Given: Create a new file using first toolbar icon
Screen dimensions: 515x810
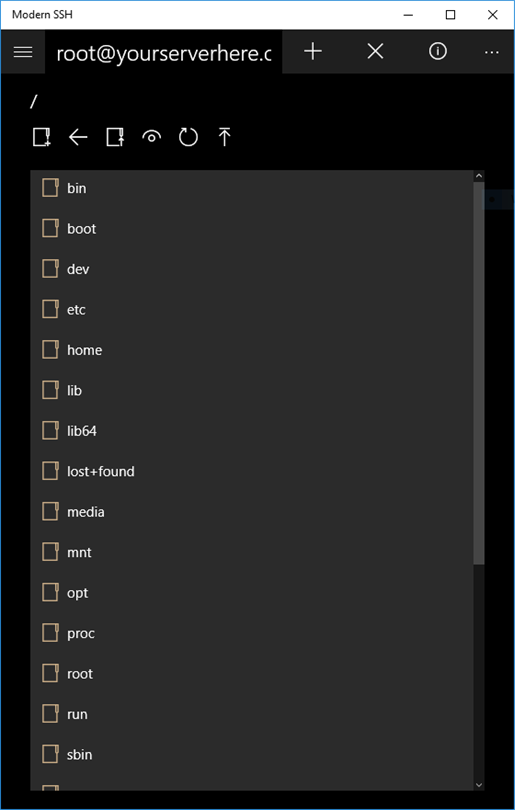Looking at the screenshot, I should [x=42, y=137].
